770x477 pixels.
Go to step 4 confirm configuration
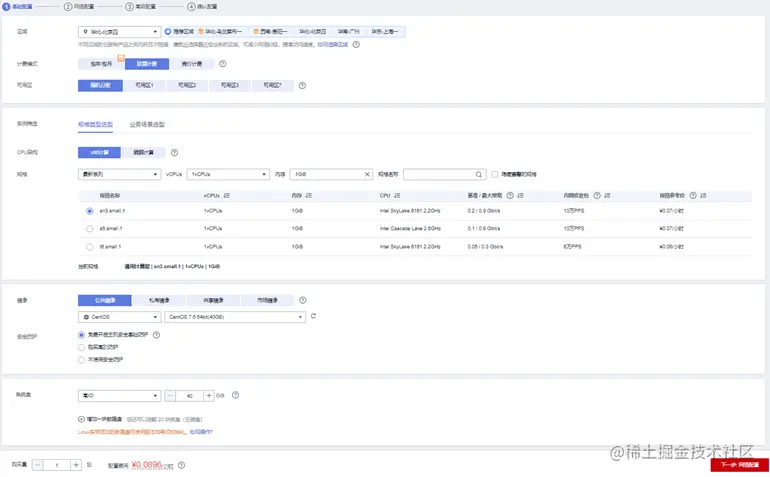202,6
